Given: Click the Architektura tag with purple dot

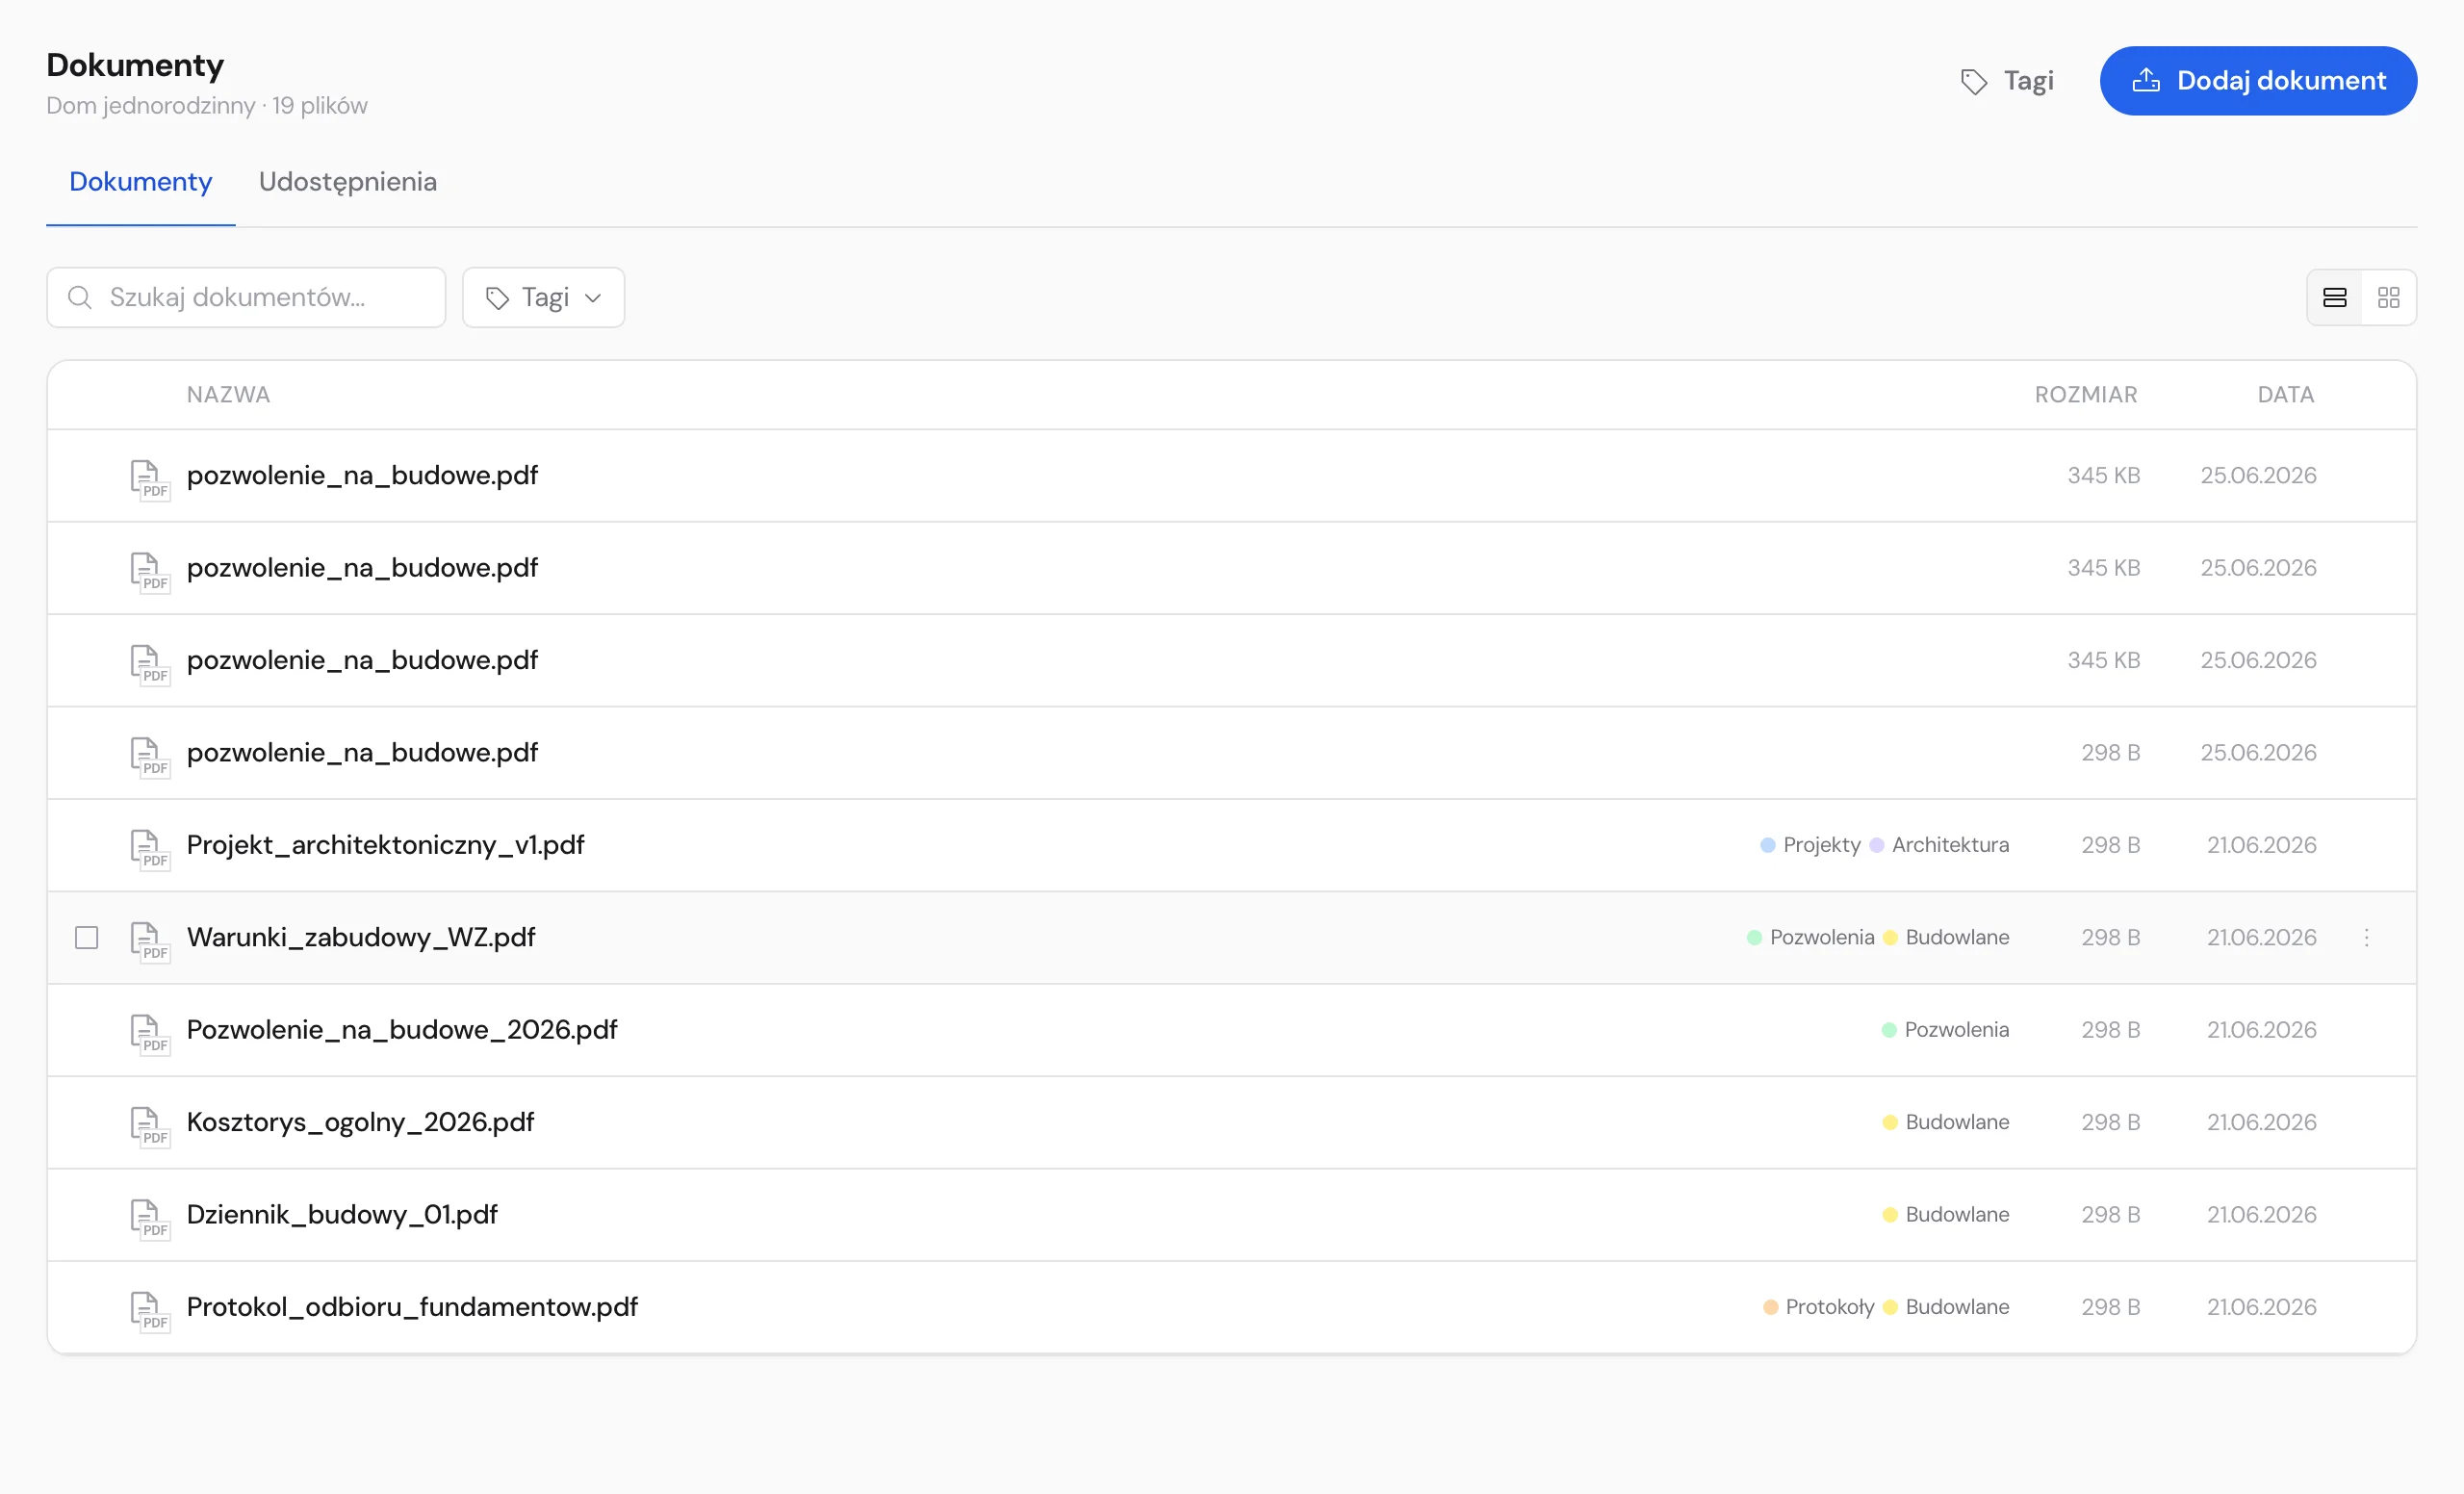Looking at the screenshot, I should coord(1939,845).
